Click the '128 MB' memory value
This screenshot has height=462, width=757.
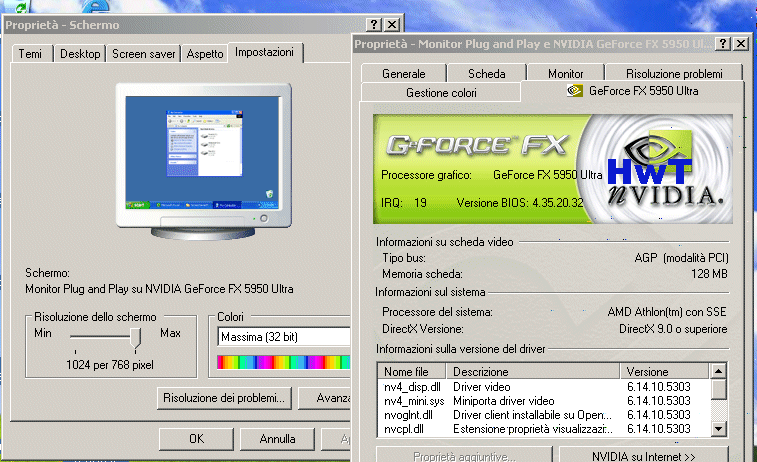click(x=709, y=274)
